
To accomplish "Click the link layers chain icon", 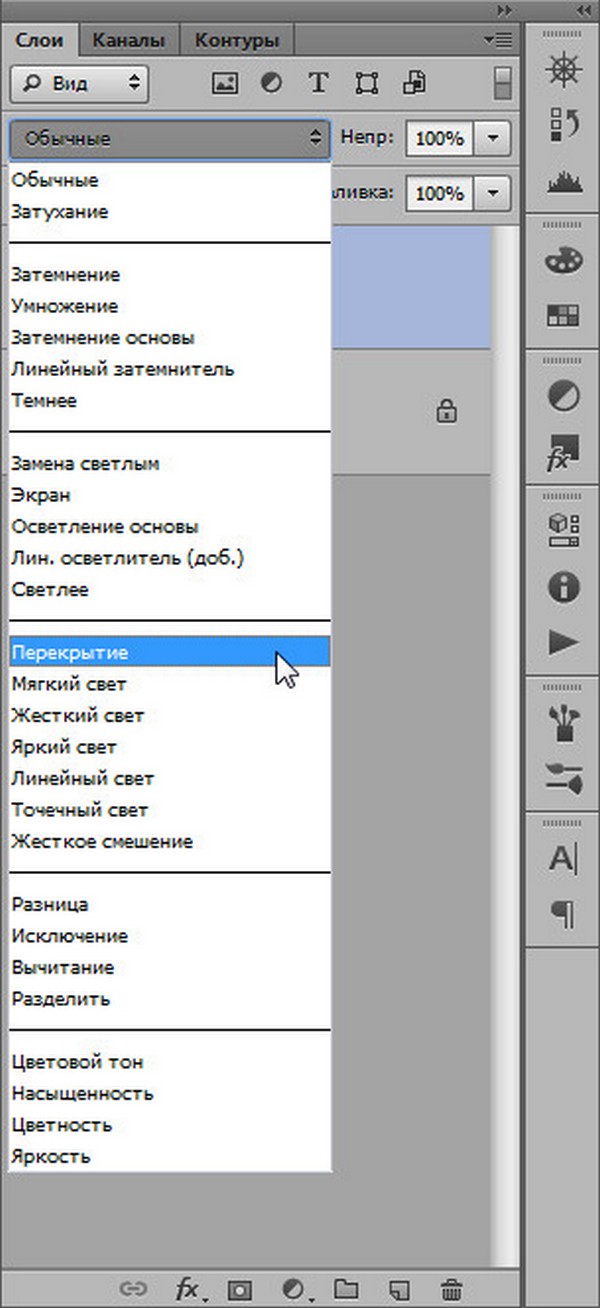I will point(133,1289).
